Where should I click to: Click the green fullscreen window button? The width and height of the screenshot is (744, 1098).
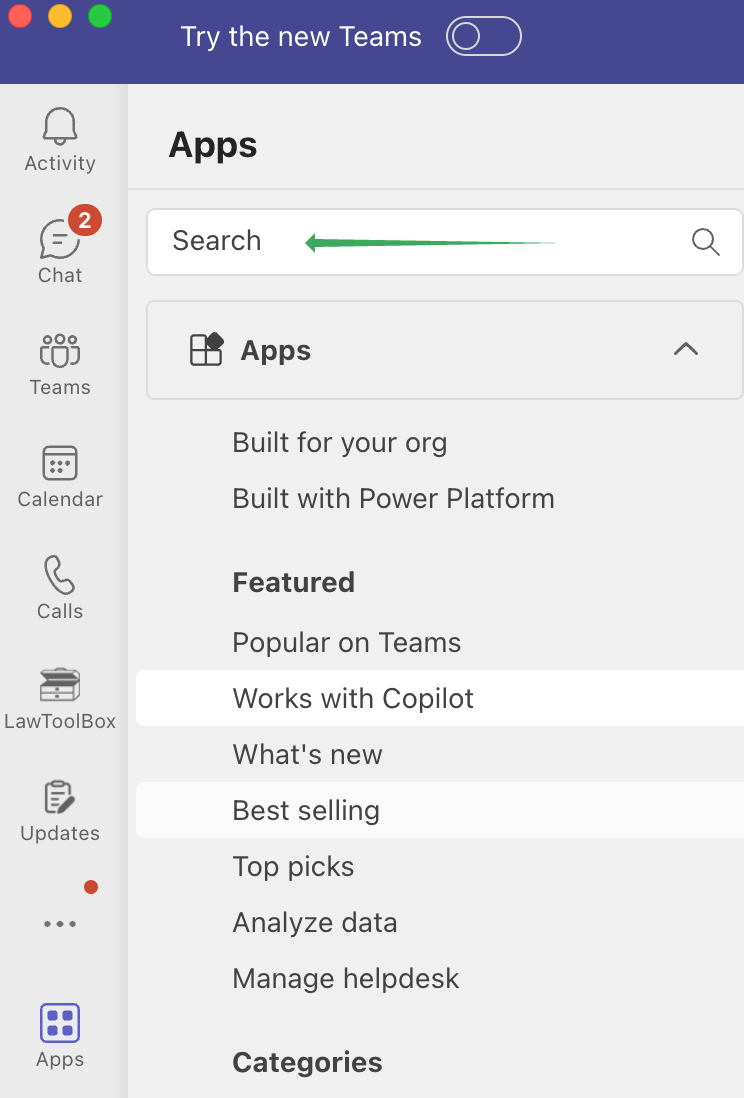(100, 15)
